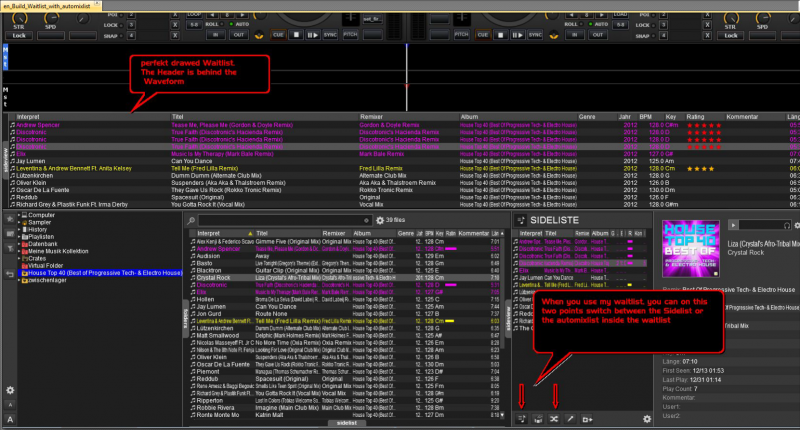This screenshot has height=430, width=800.
Task: Click inside the browser search field
Action: (x=284, y=220)
